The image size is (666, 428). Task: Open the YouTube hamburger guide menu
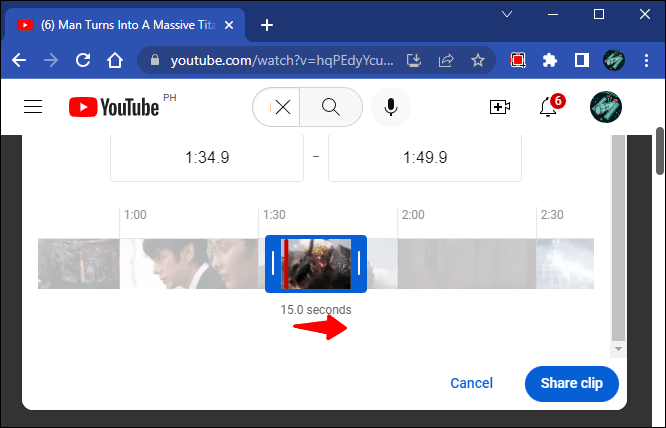coord(33,107)
